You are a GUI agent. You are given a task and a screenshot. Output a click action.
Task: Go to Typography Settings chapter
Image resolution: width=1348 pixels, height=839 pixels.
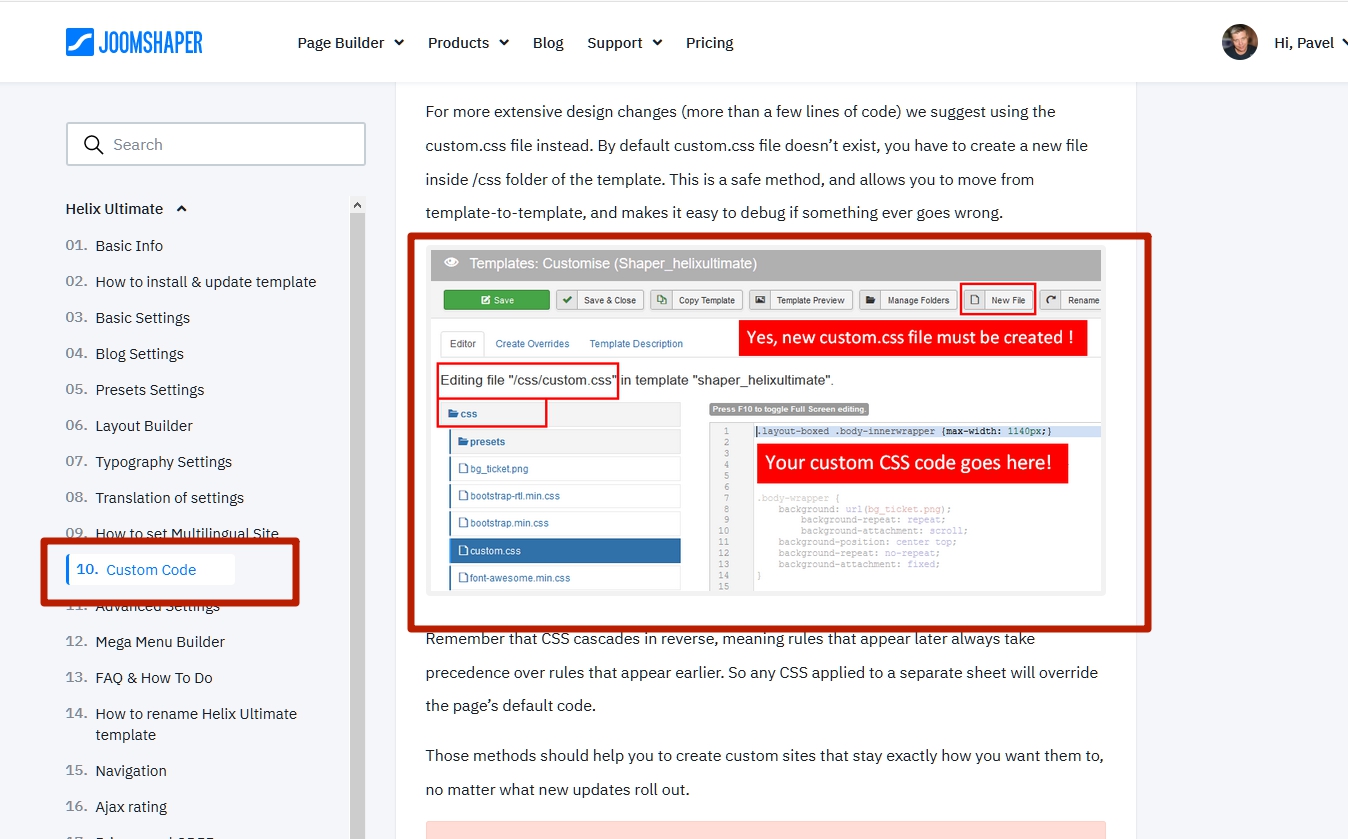[x=163, y=462]
